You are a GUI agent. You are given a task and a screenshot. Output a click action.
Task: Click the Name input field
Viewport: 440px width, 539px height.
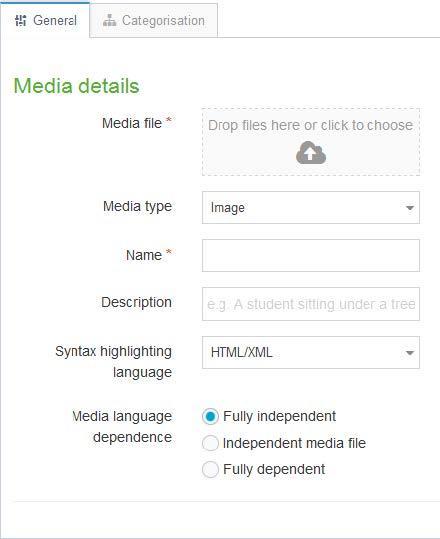pyautogui.click(x=311, y=256)
